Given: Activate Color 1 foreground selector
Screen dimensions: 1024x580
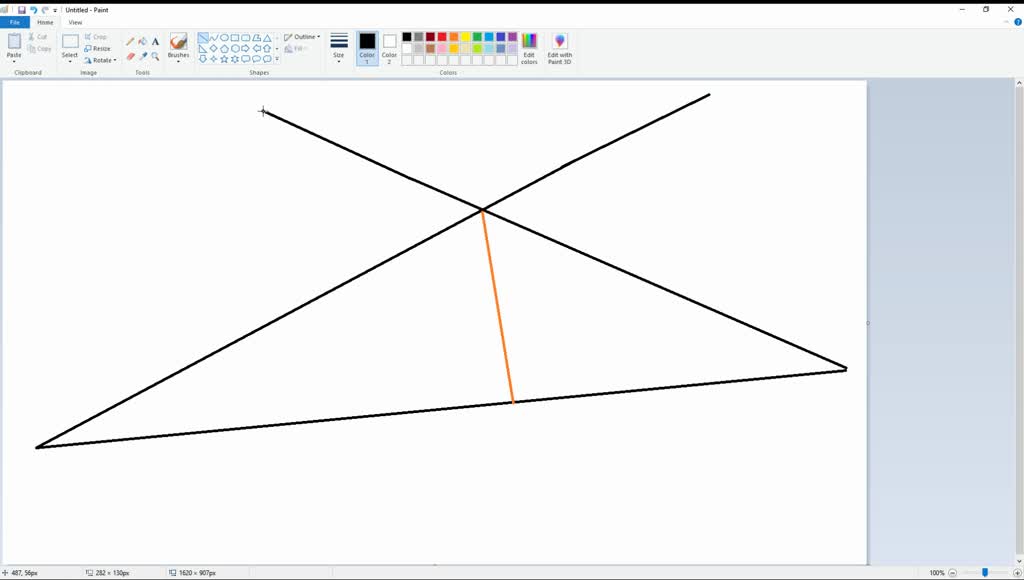Looking at the screenshot, I should click(367, 48).
